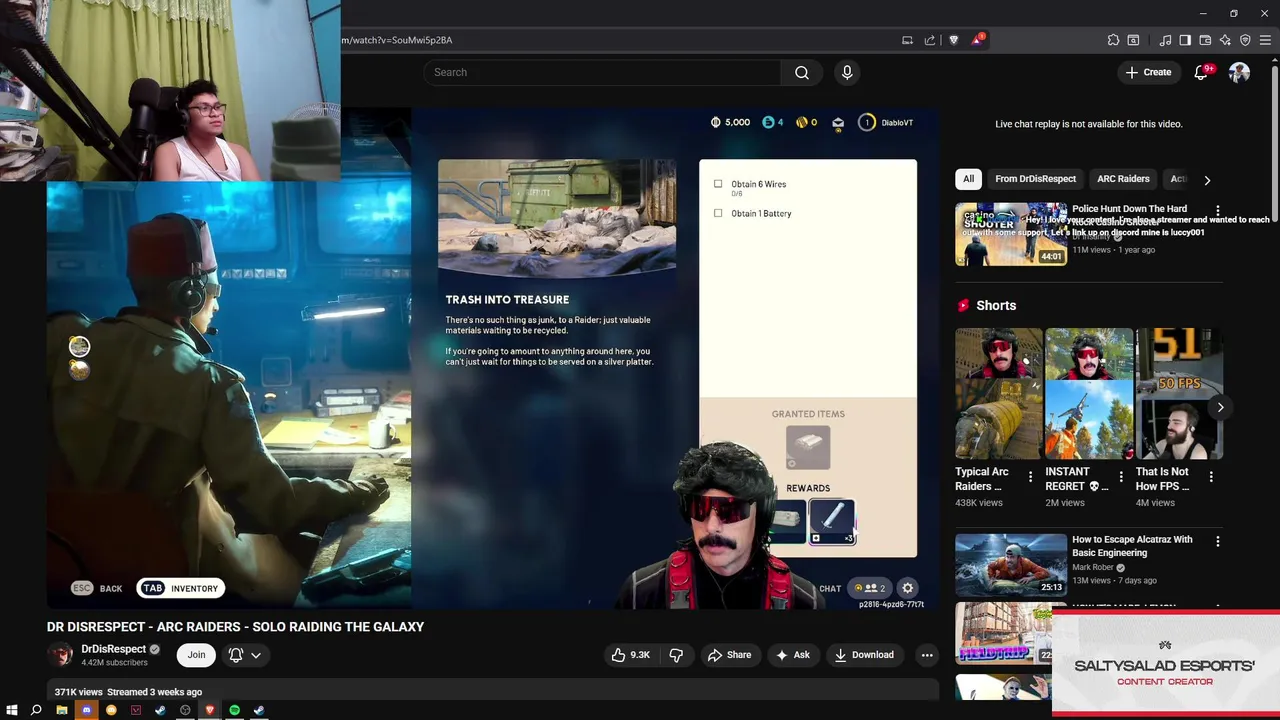Open Brave Leo AI sparkle icon

point(1225,40)
